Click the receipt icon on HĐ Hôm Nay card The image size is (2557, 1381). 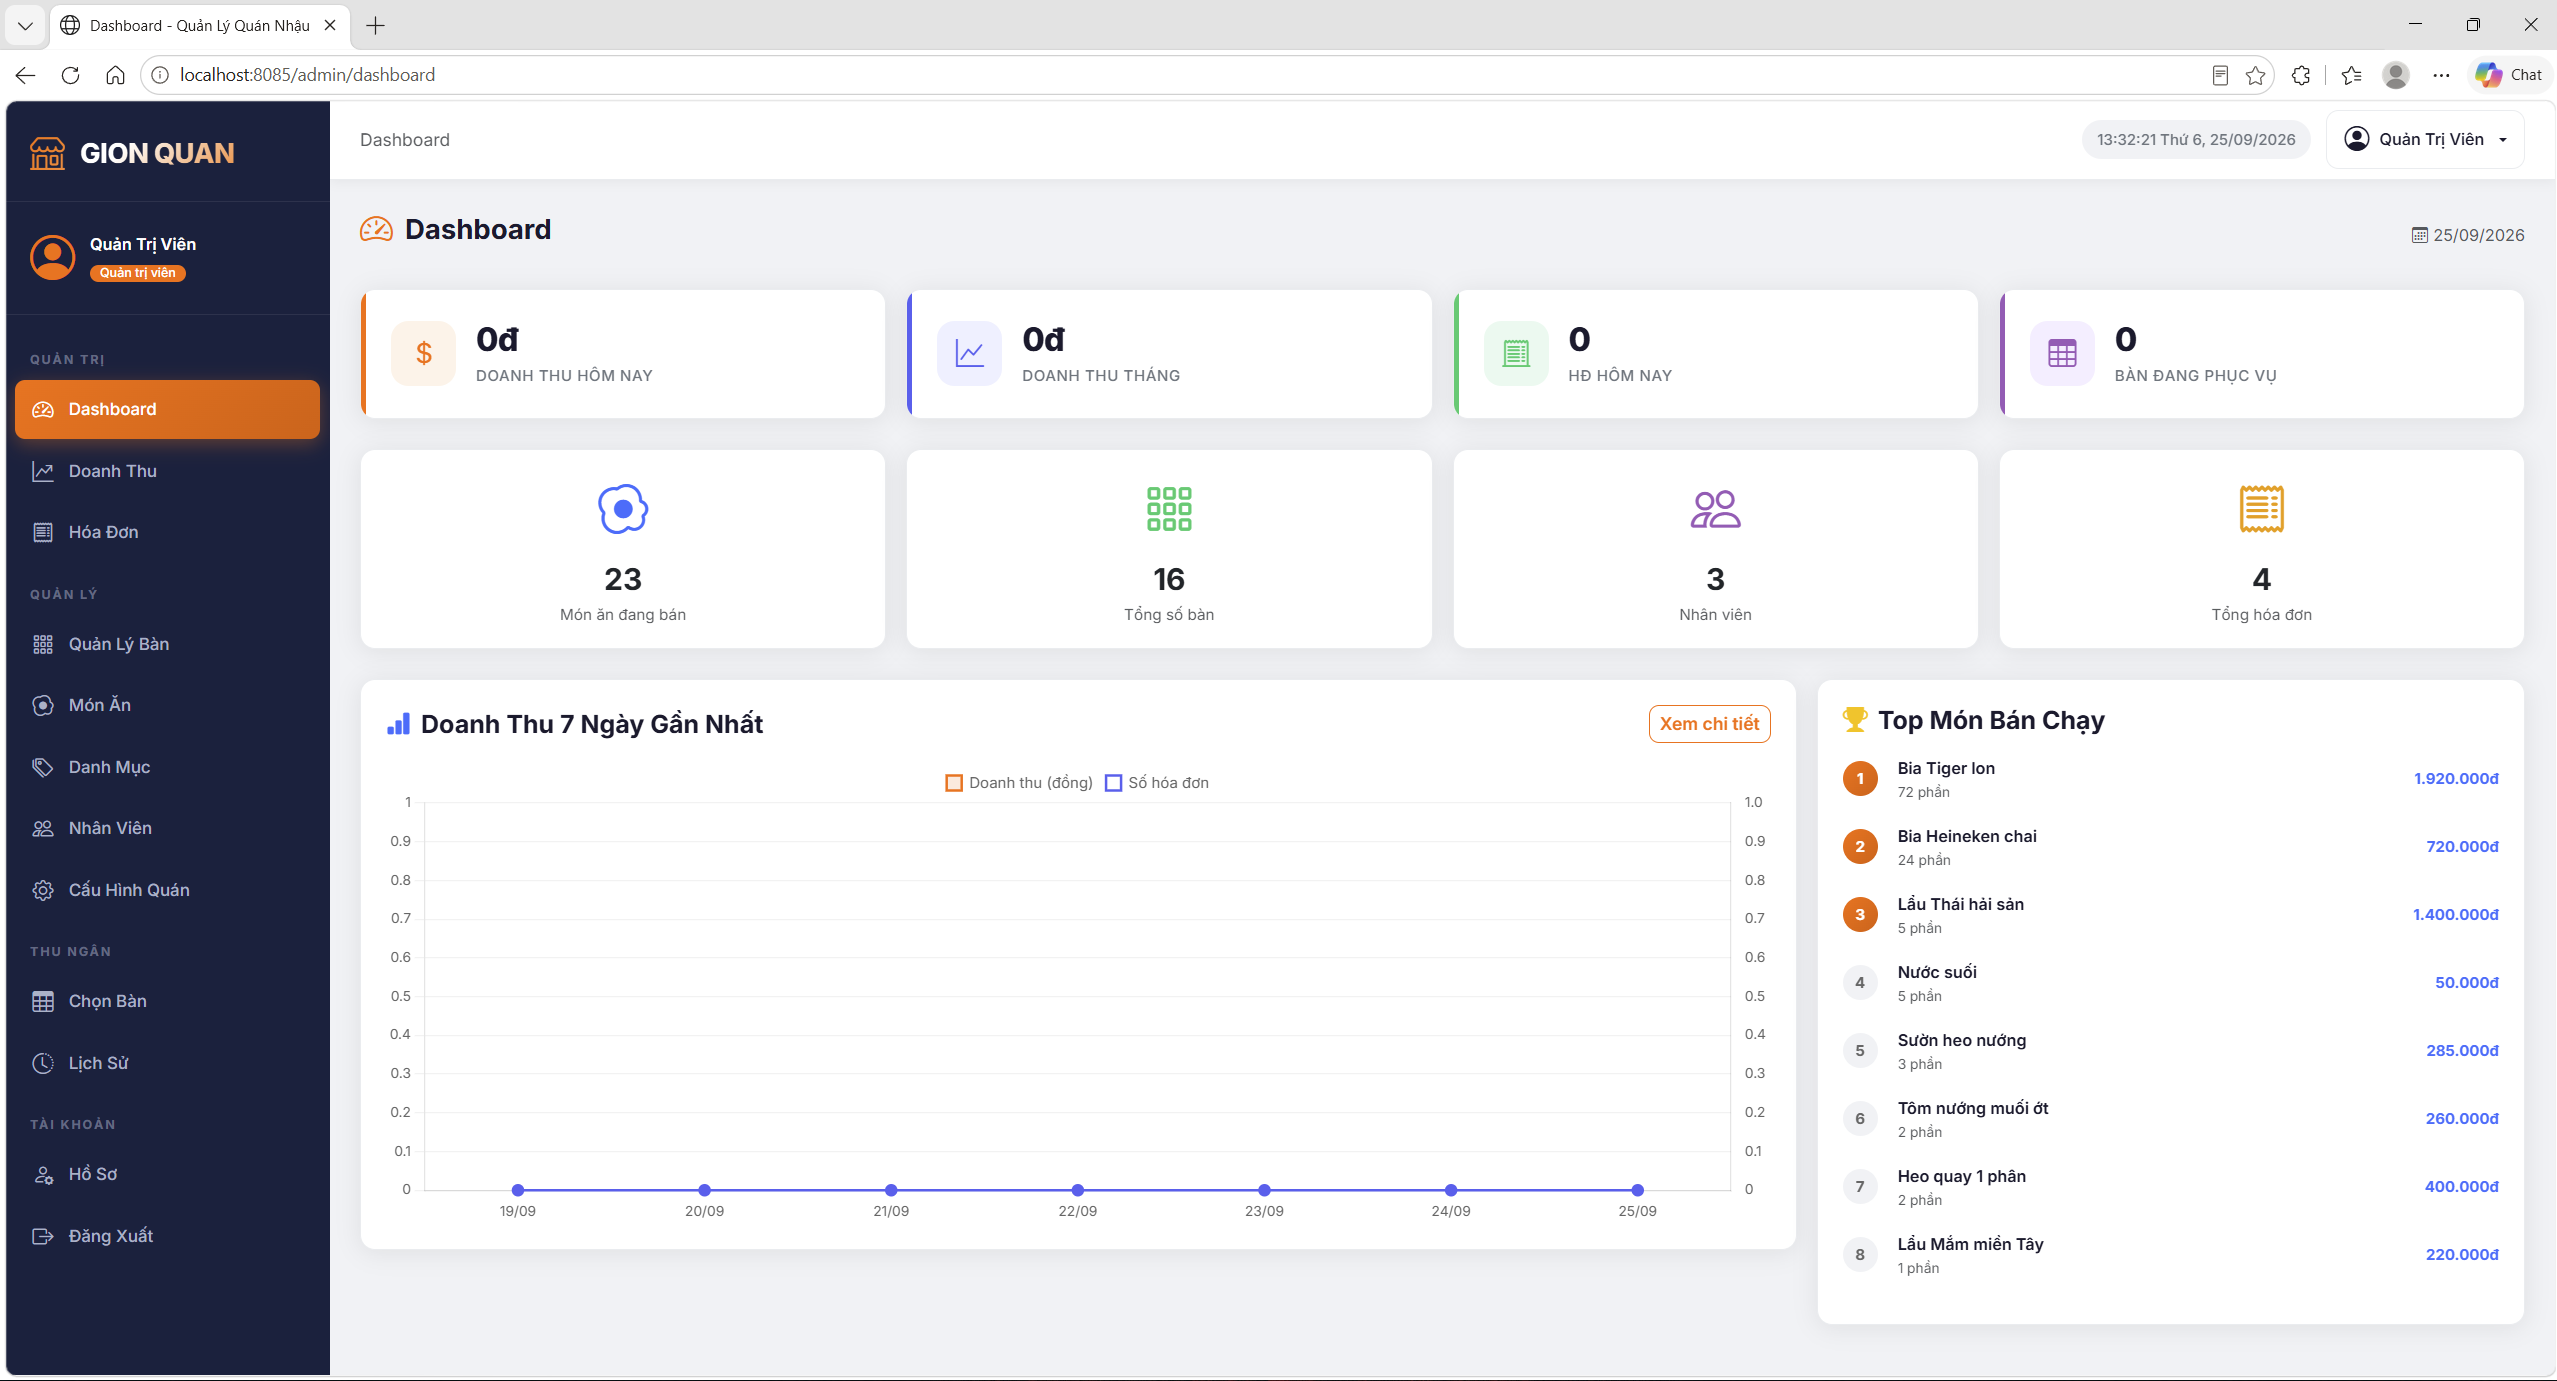coord(1516,353)
